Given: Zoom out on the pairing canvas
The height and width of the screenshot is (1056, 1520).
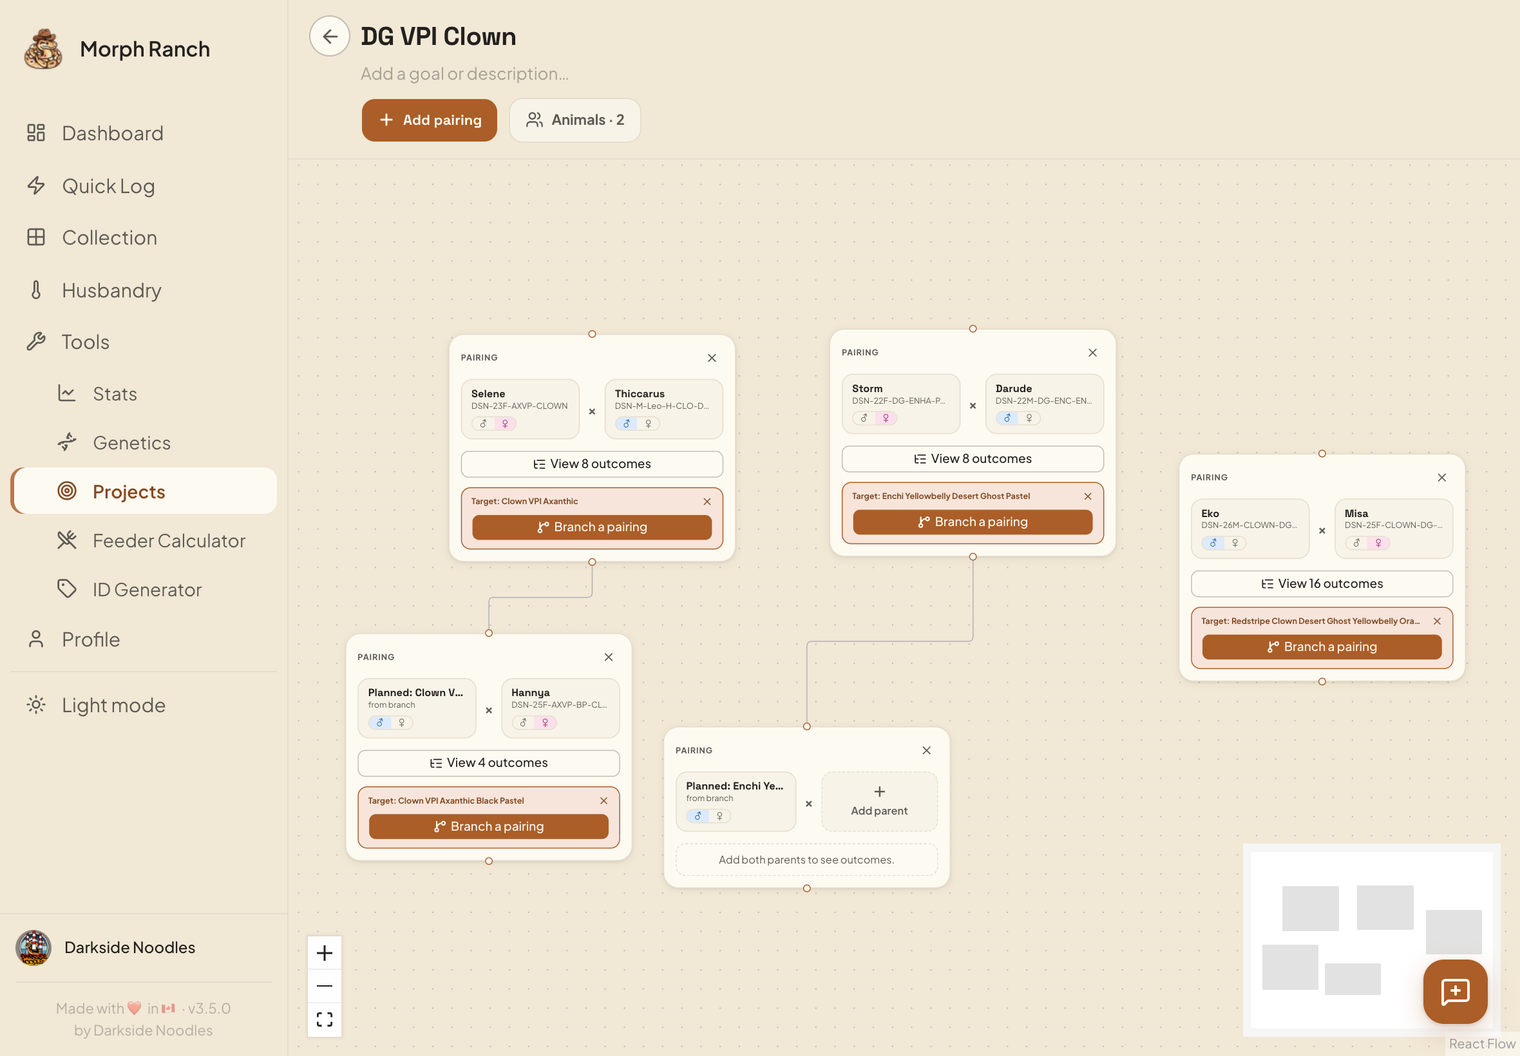Looking at the screenshot, I should point(324,986).
